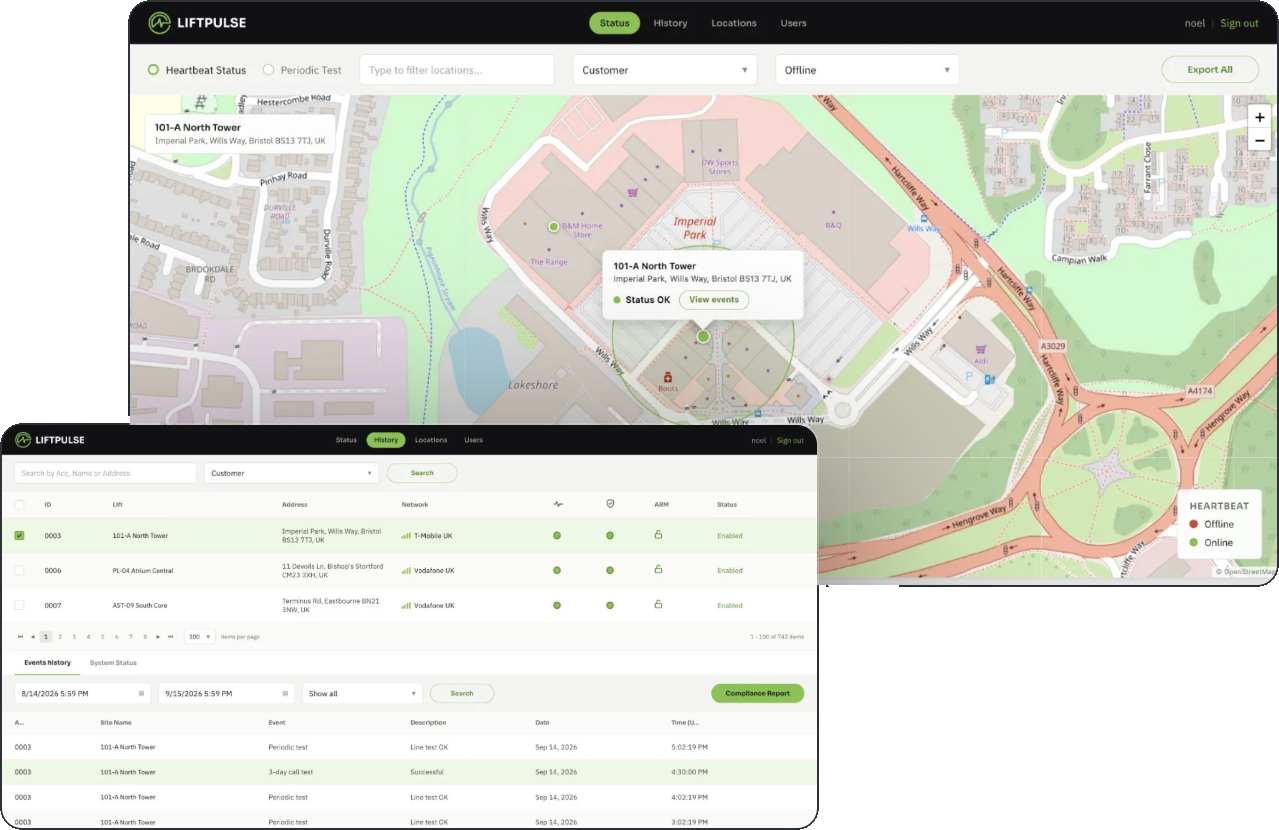Open the Users tab in the map window

(x=793, y=23)
